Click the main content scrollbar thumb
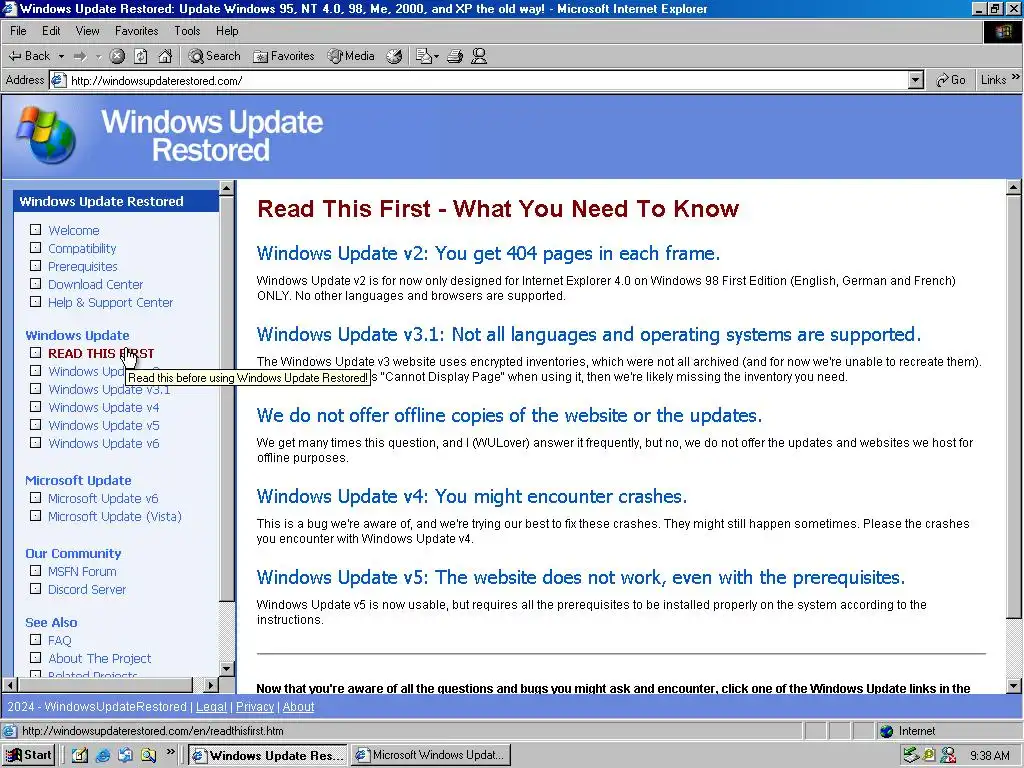 pyautogui.click(x=1014, y=407)
